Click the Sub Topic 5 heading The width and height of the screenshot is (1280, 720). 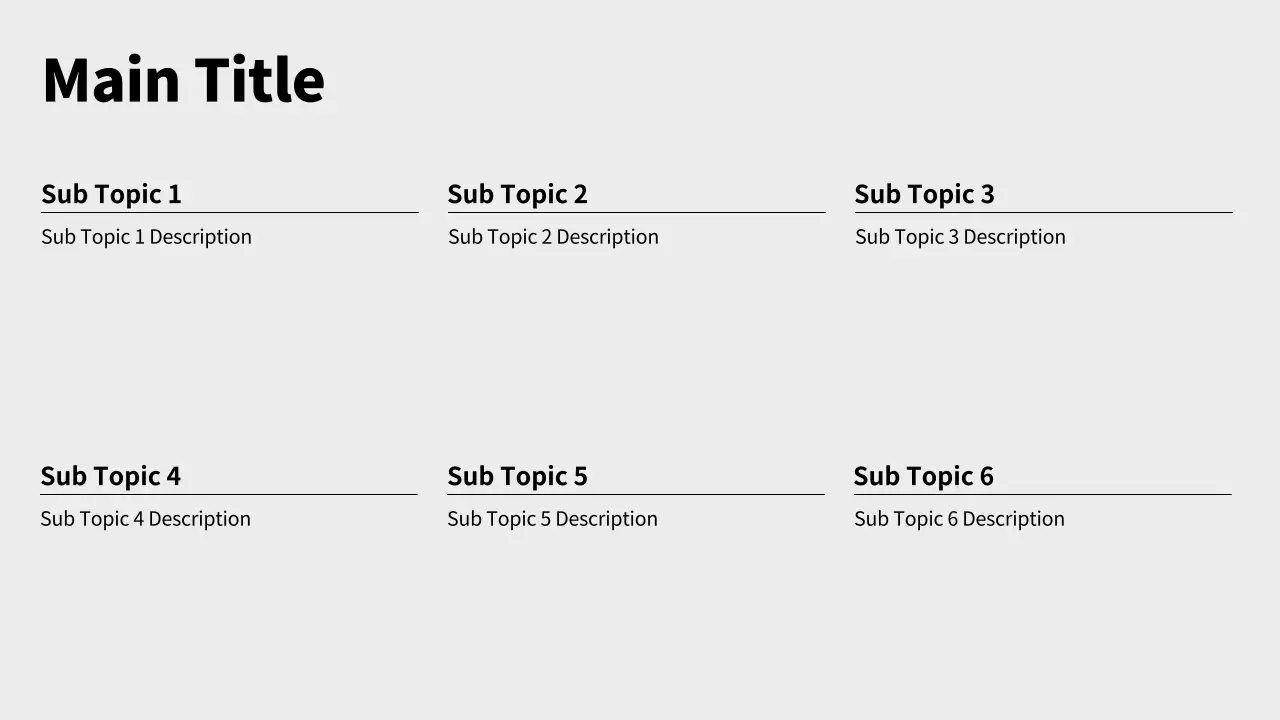tap(517, 476)
